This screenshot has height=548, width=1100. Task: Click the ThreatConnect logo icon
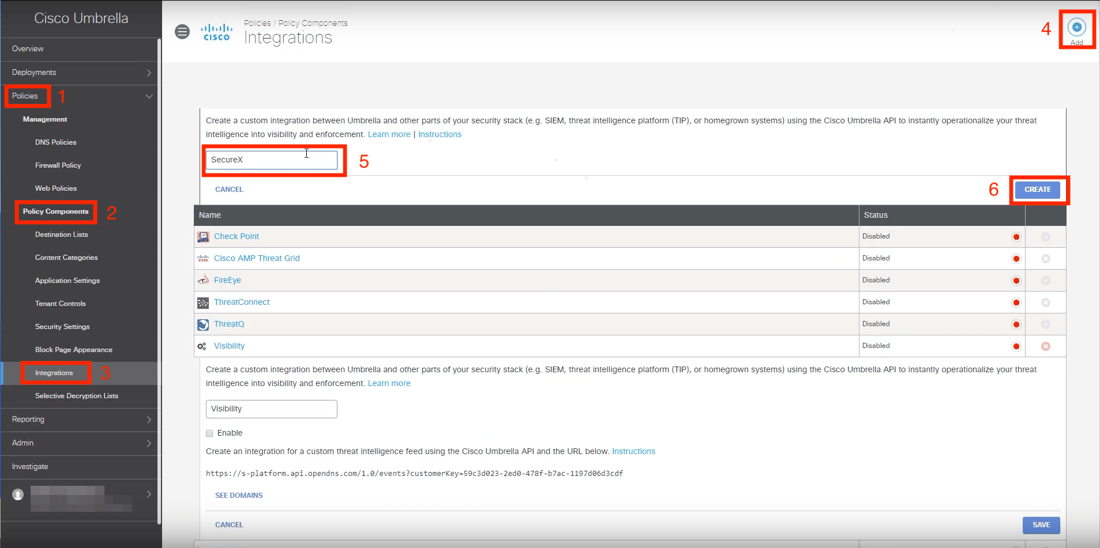point(203,302)
